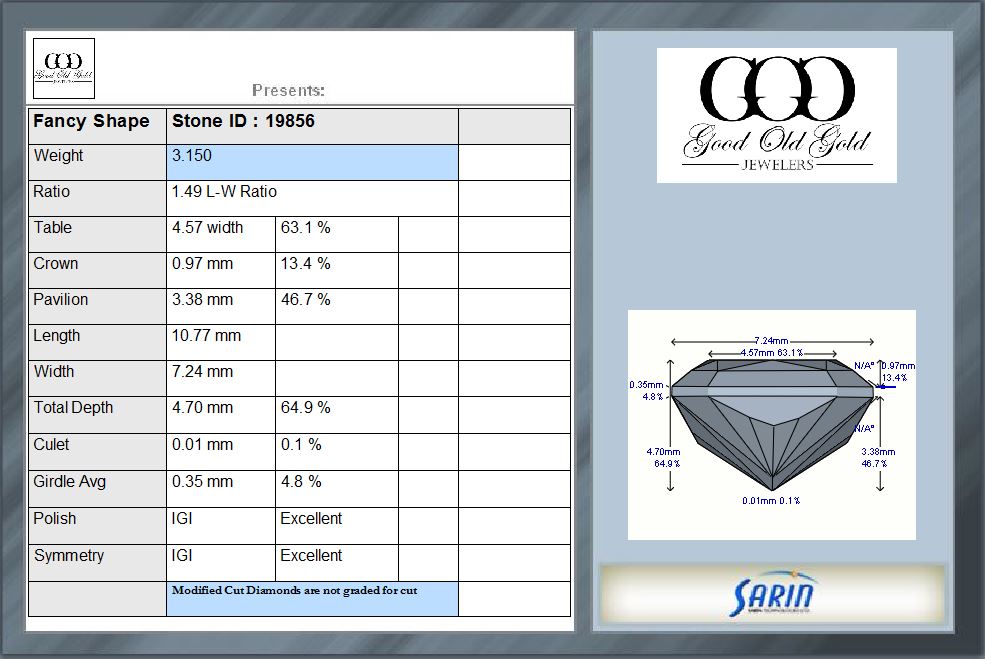Select the '0.01mm 0.1%' culet label on the diagram
The image size is (985, 659).
(771, 501)
